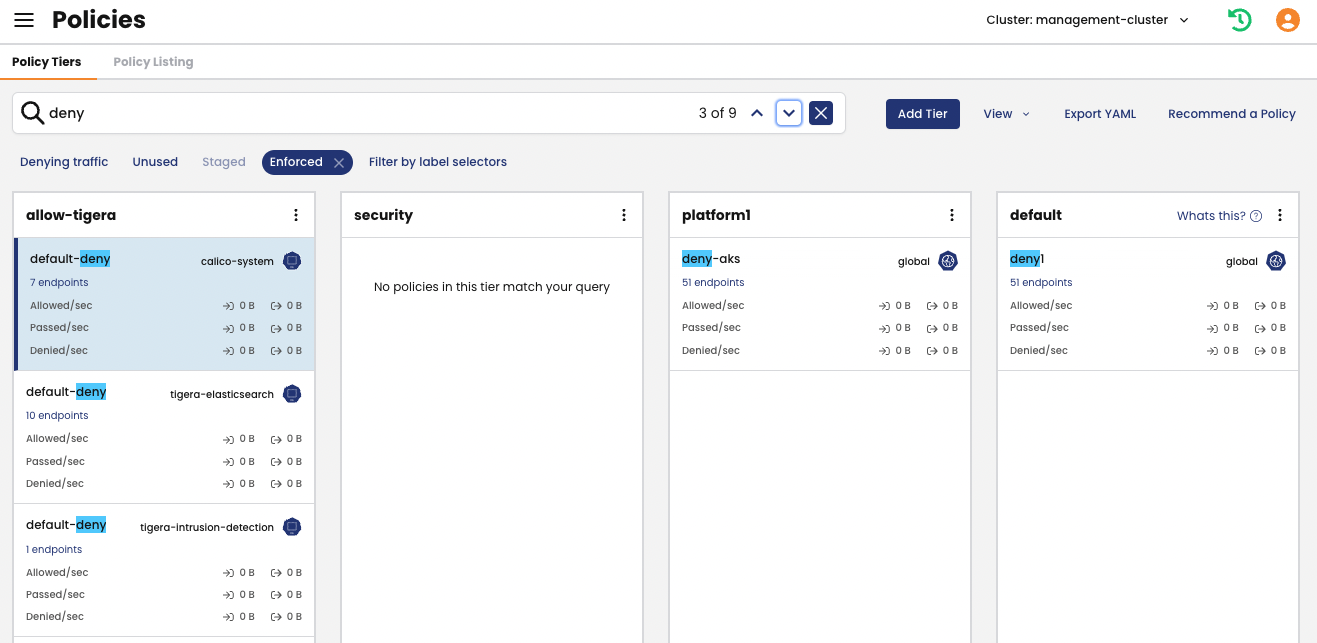Click the deny-aks global policy icon

pos(948,261)
